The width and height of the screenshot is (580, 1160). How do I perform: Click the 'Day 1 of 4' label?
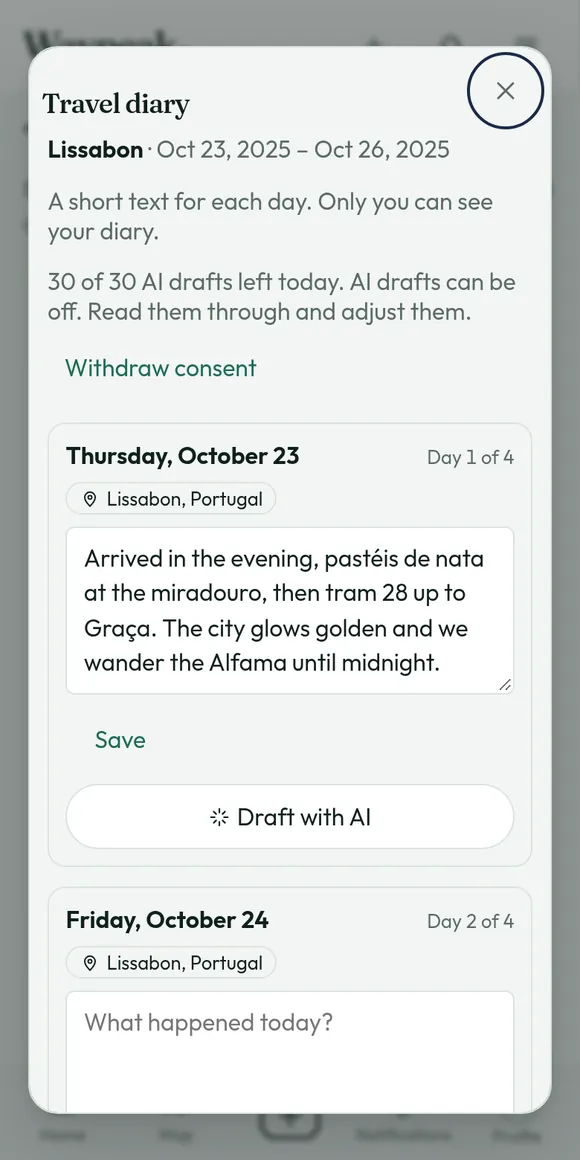[471, 457]
